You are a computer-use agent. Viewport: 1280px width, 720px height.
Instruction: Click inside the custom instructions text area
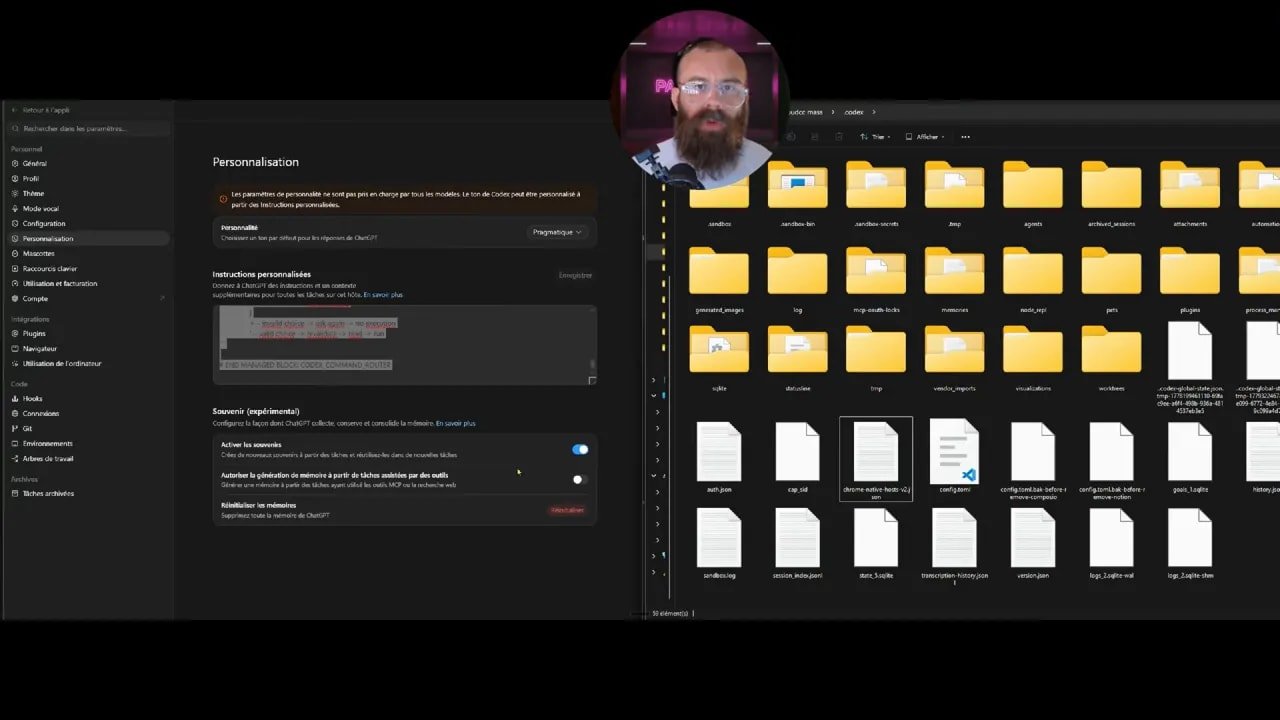404,344
